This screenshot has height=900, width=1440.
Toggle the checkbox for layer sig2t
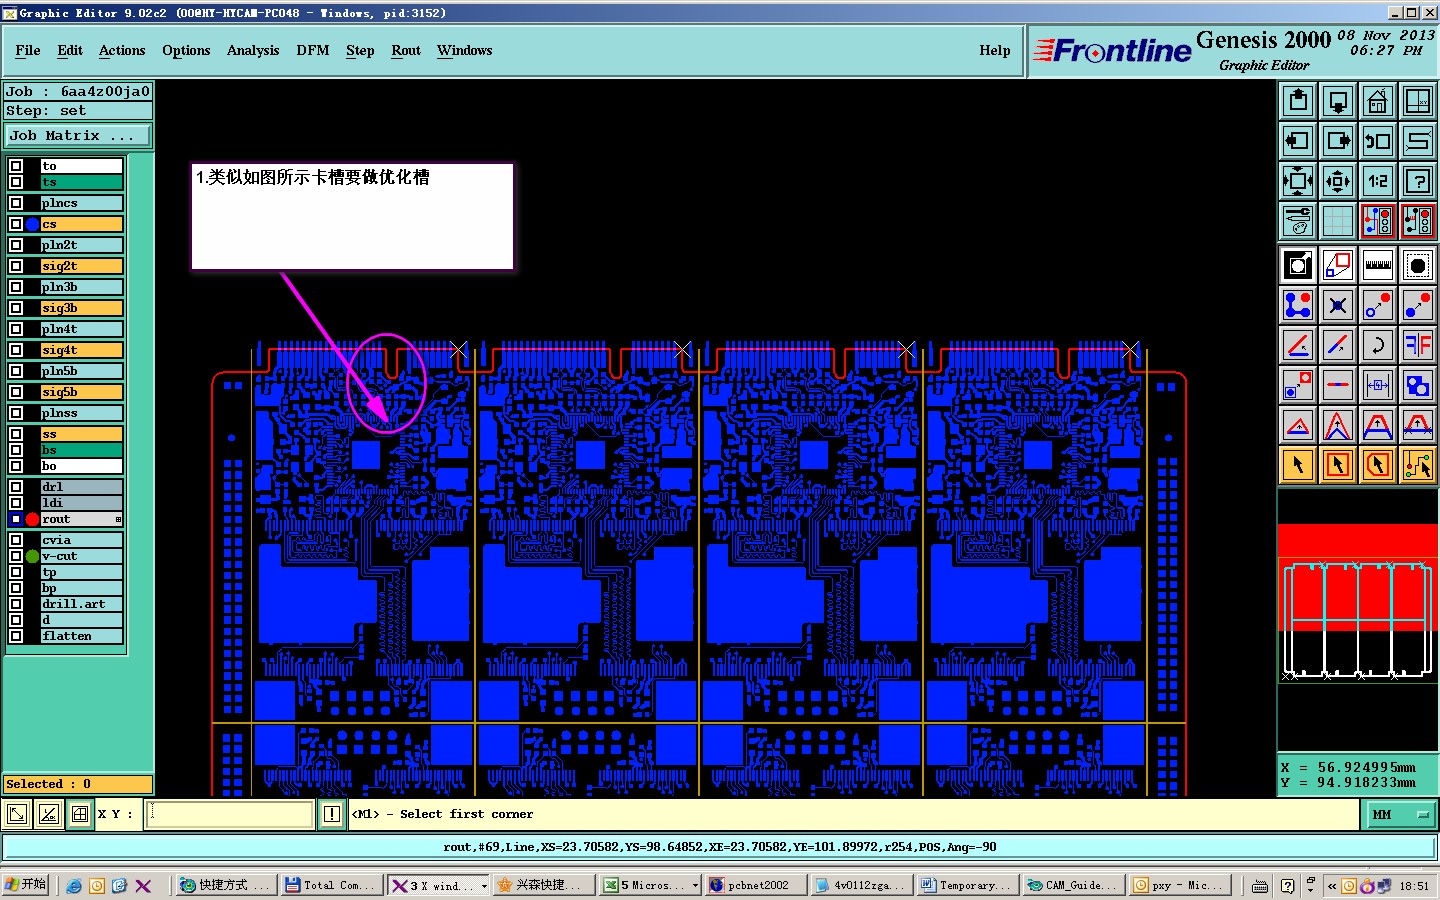pos(16,266)
